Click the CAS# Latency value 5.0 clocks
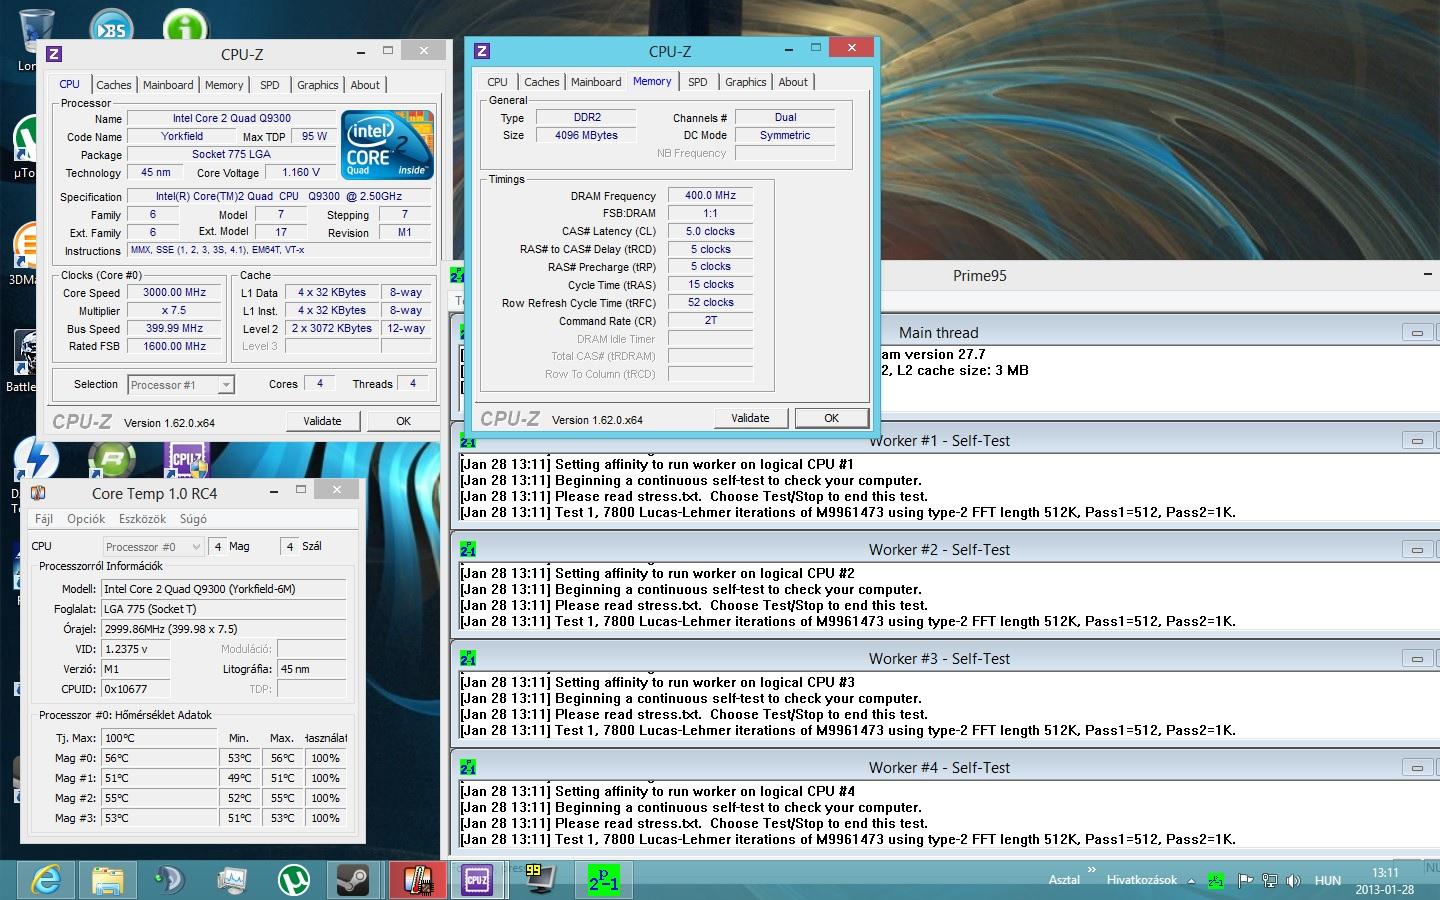Viewport: 1440px width, 900px height. tap(710, 231)
